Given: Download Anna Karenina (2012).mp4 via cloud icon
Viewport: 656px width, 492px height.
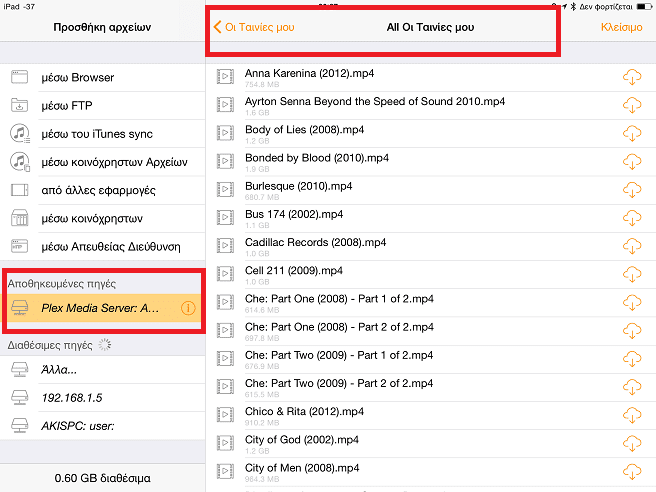Looking at the screenshot, I should (632, 77).
